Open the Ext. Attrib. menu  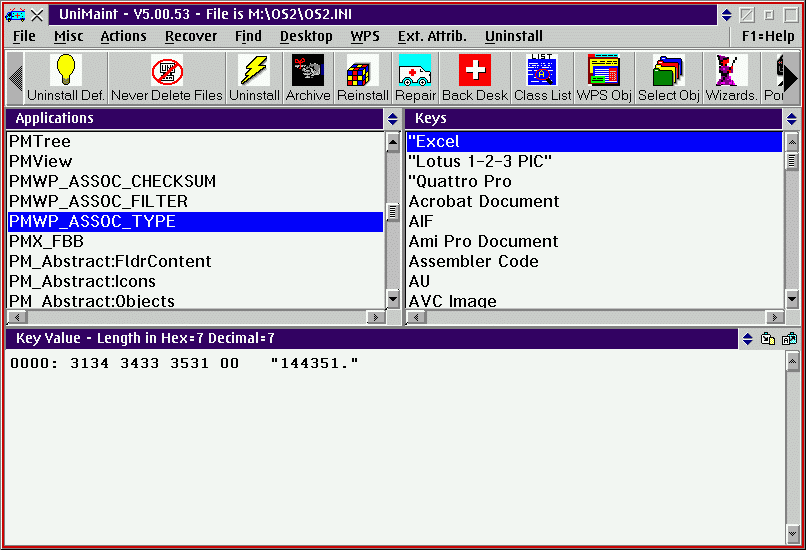click(432, 36)
